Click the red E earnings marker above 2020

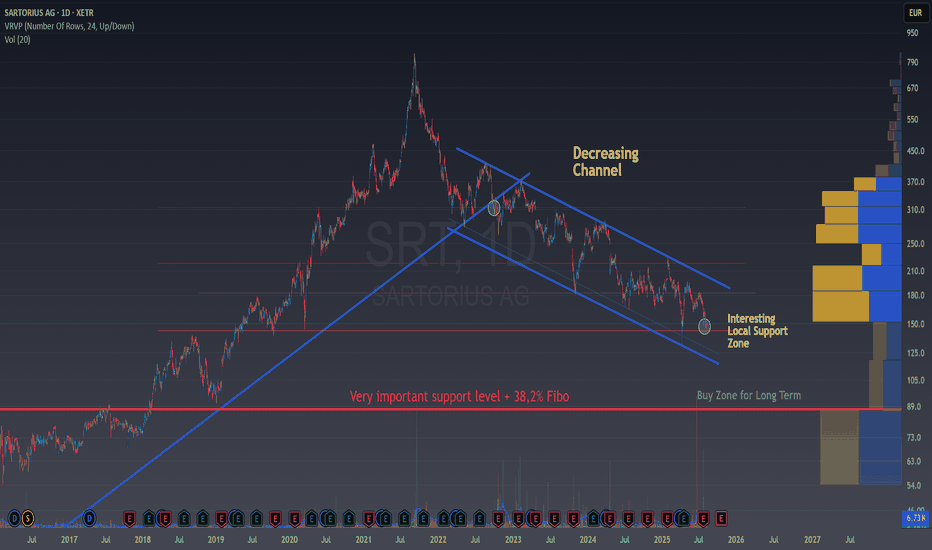tap(294, 519)
